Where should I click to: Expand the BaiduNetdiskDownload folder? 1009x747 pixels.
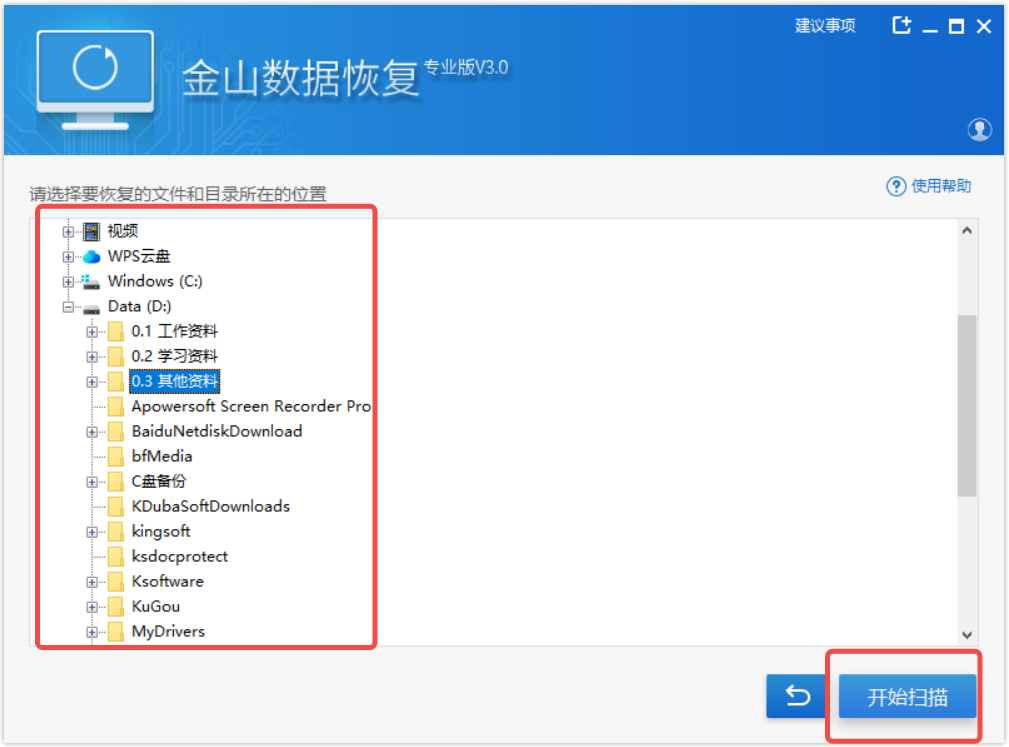point(92,432)
